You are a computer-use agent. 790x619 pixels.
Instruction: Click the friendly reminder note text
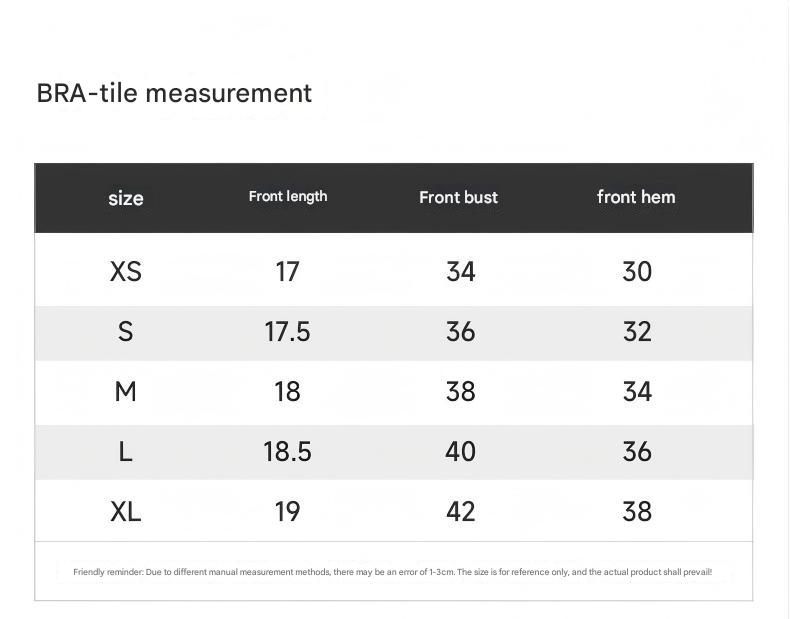(393, 573)
